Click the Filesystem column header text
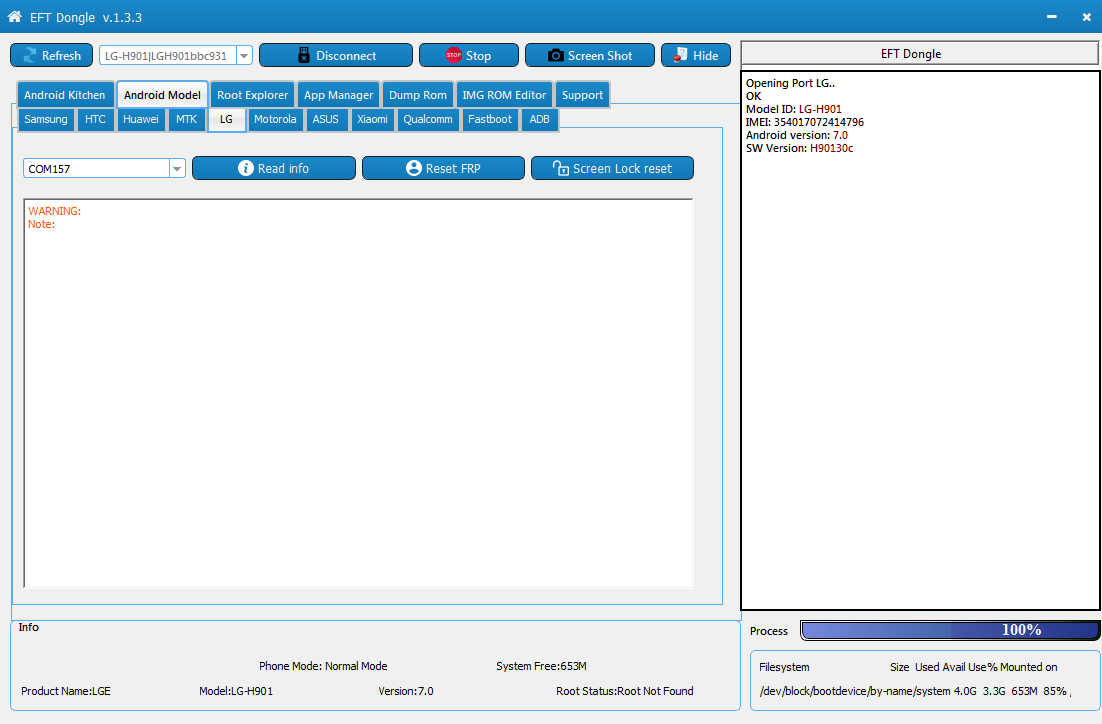 784,667
